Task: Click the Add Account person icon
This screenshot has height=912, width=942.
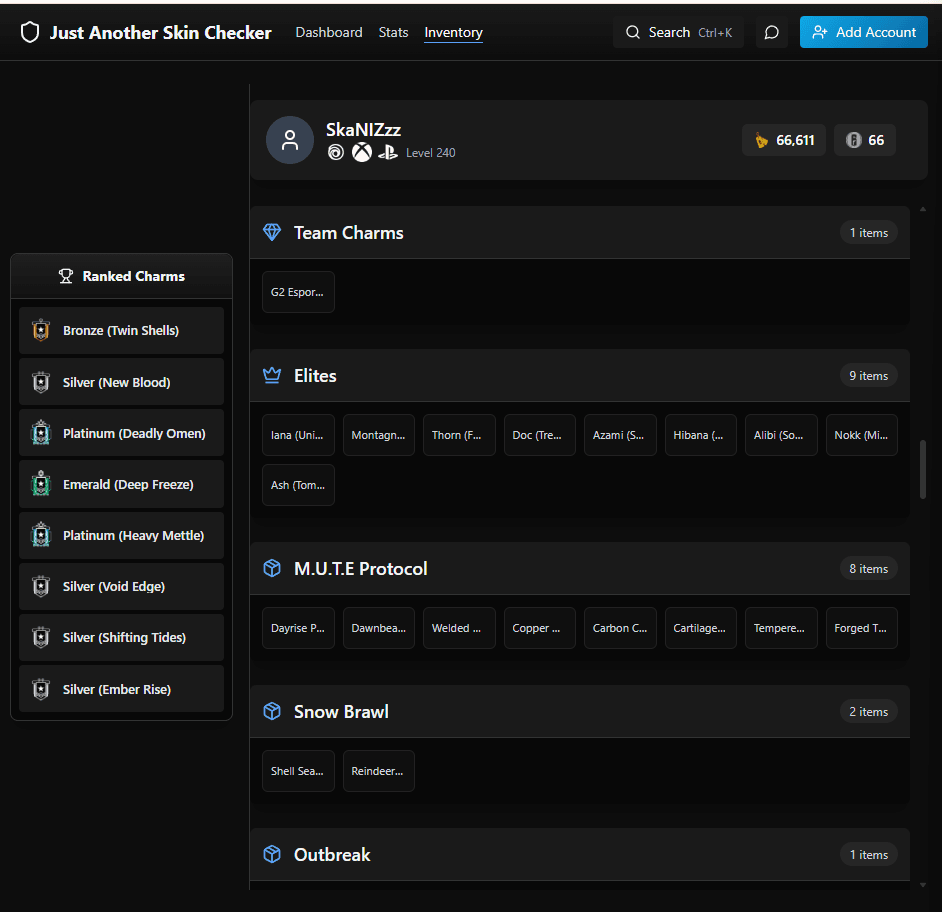Action: coord(819,32)
